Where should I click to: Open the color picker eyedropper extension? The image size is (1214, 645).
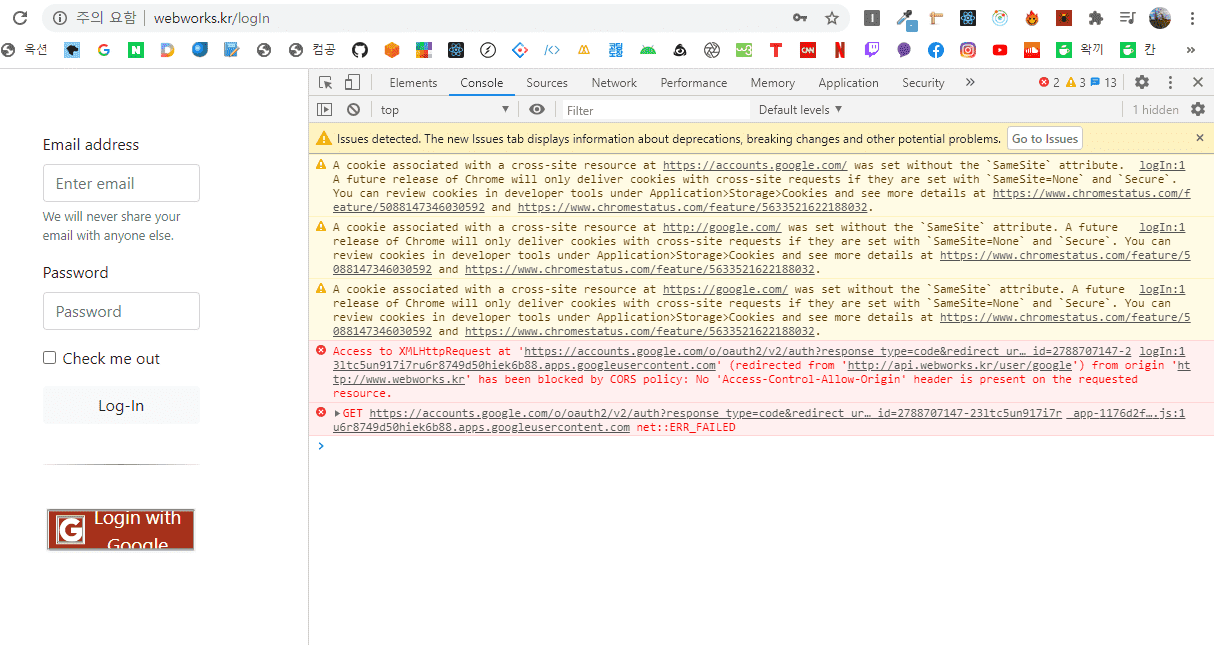point(905,18)
